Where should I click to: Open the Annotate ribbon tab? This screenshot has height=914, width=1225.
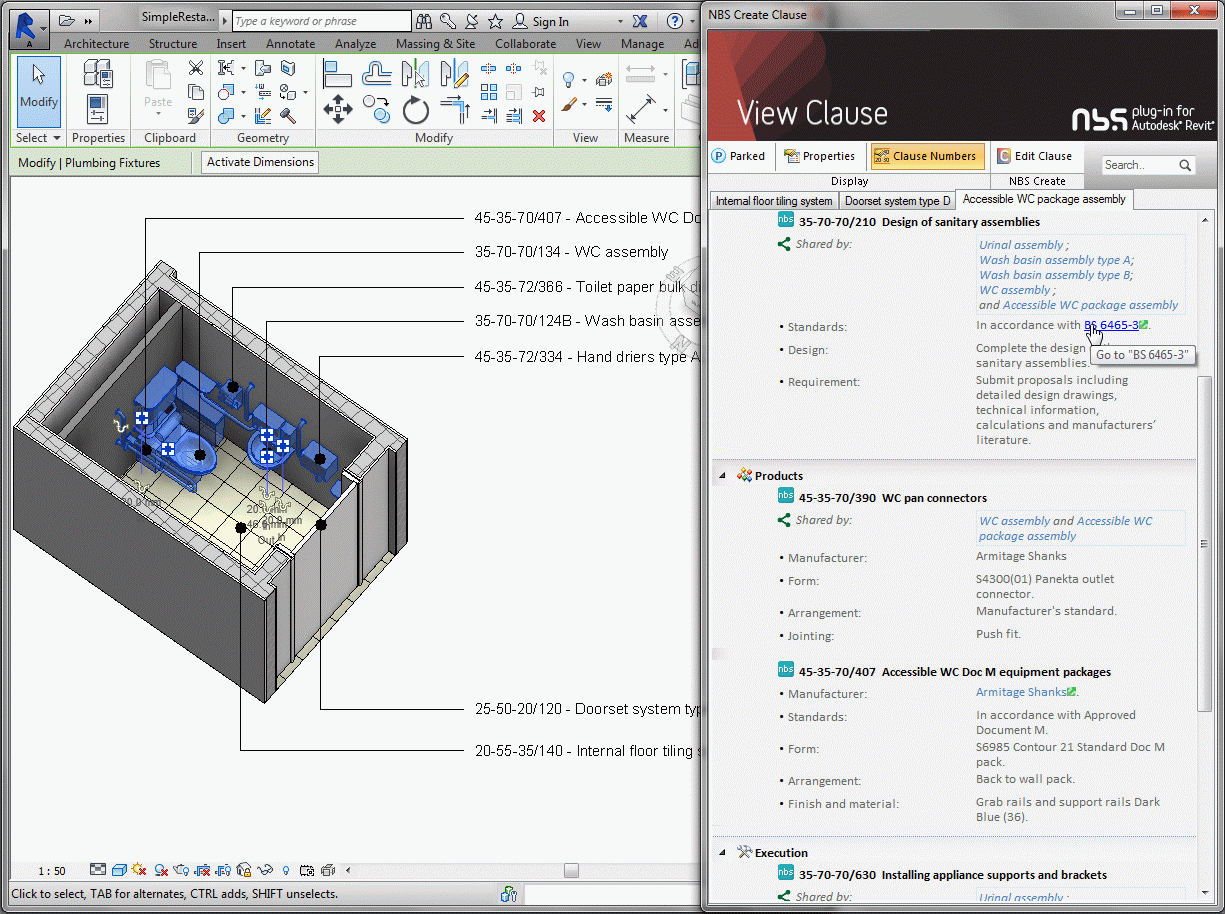(290, 44)
